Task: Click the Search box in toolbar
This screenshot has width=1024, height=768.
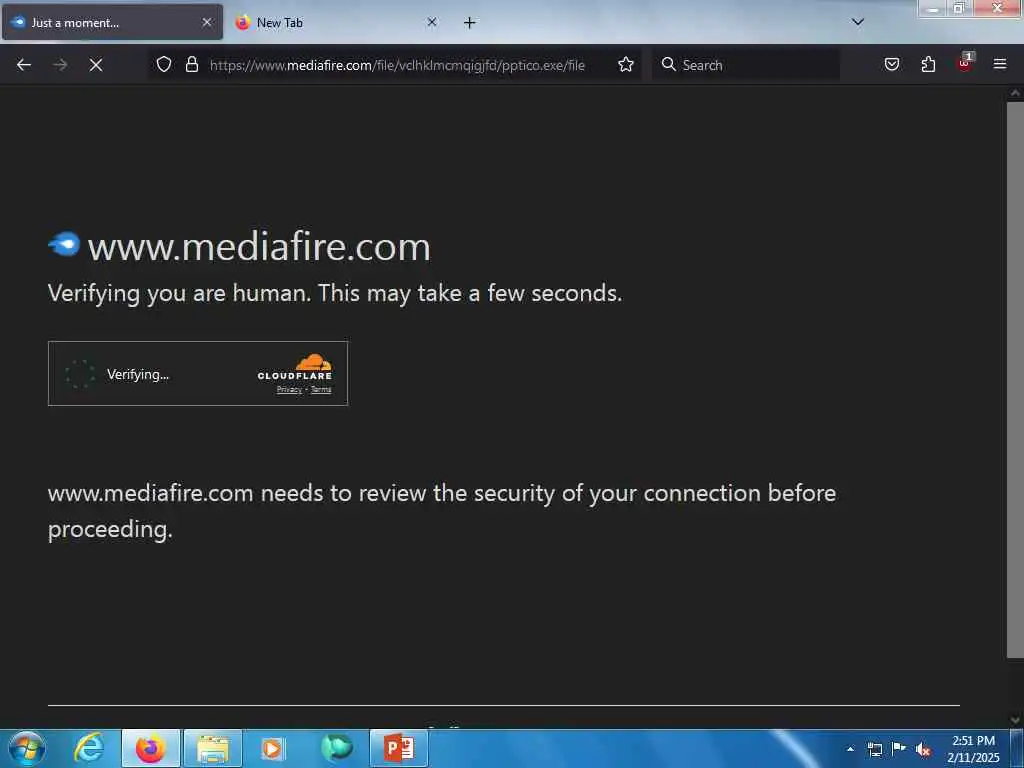Action: point(746,65)
